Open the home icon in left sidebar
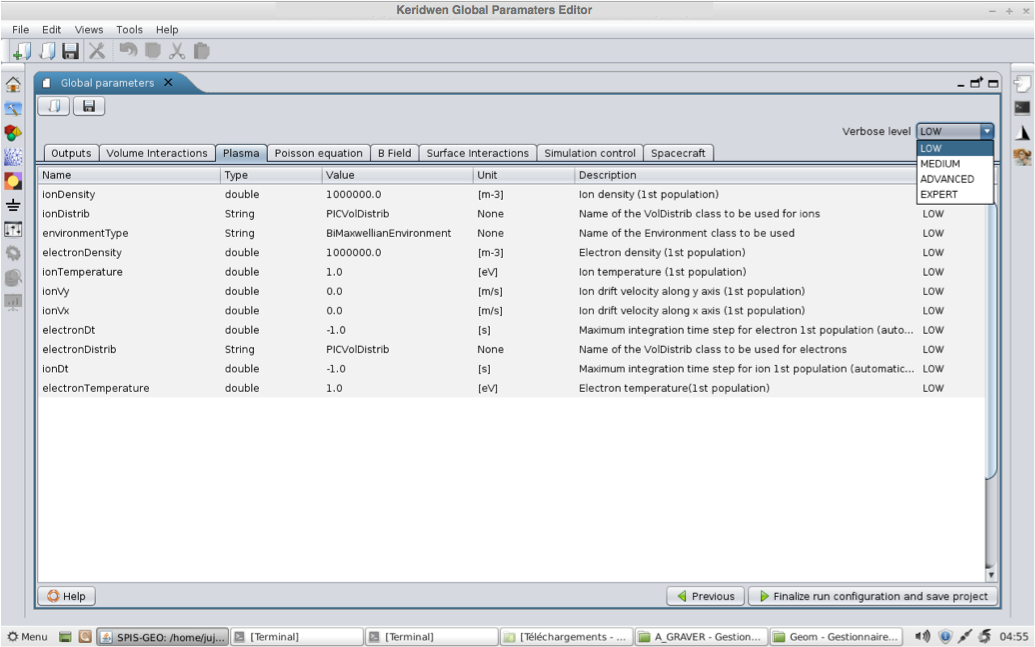 coord(13,85)
